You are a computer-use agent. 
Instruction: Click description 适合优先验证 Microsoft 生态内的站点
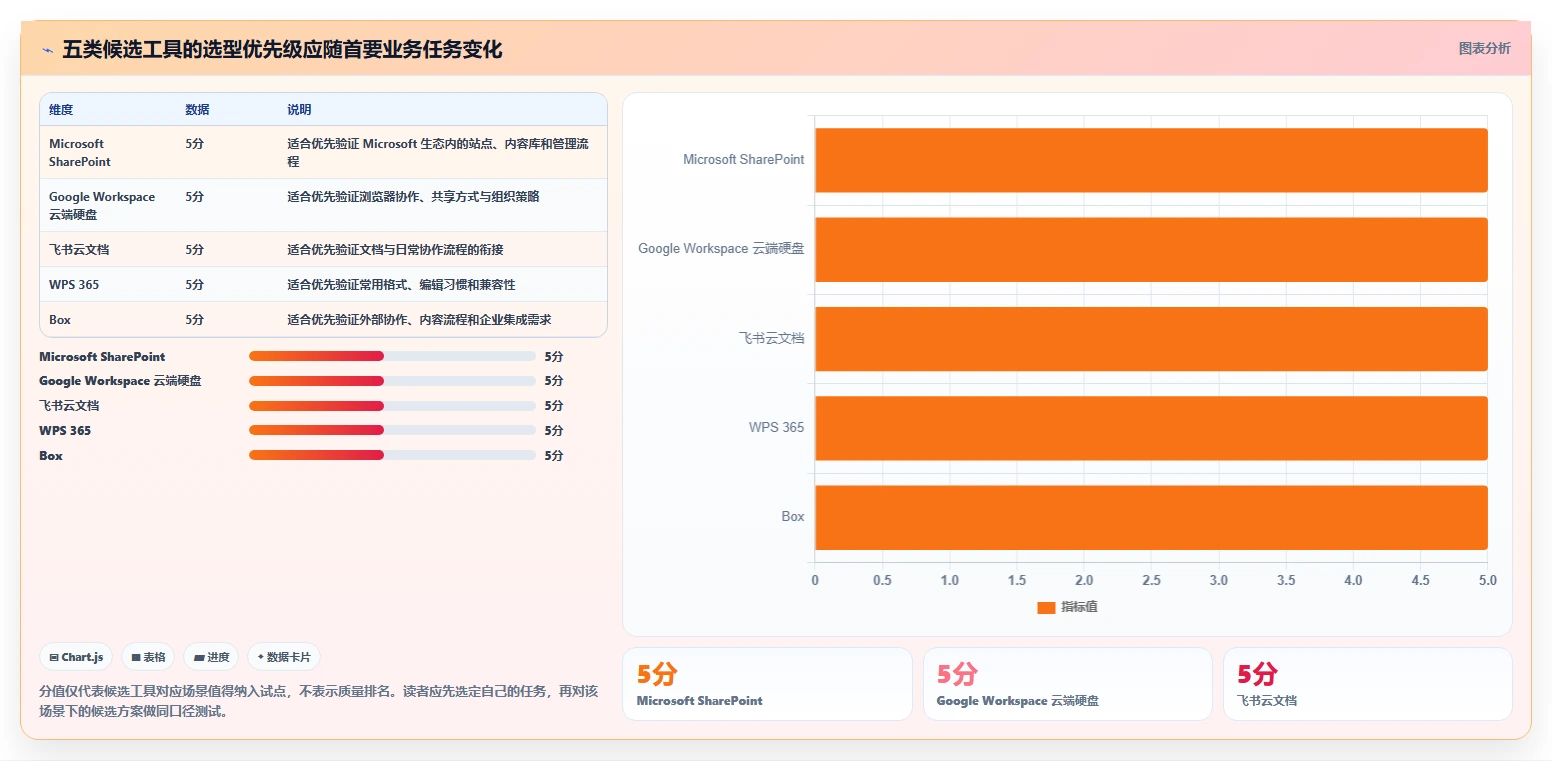pyautogui.click(x=438, y=152)
